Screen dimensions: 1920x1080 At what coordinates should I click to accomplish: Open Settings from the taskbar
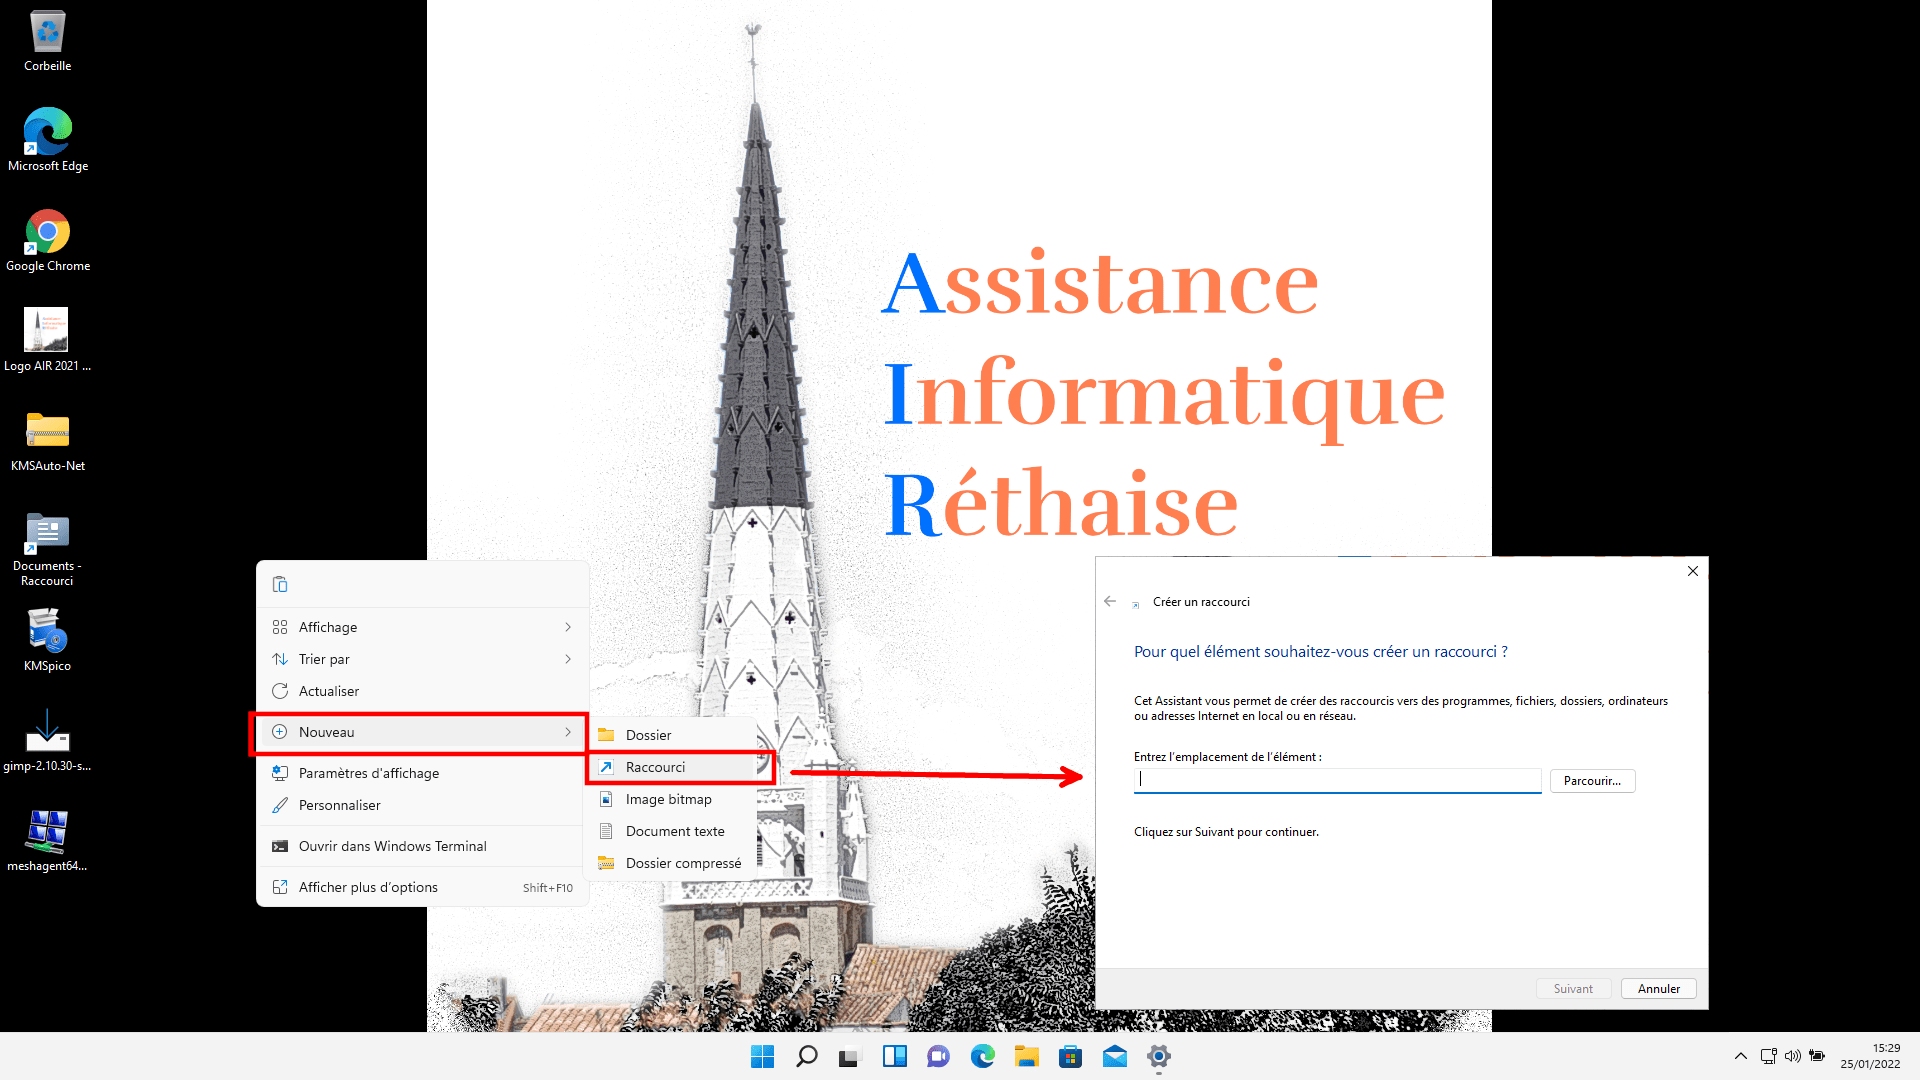1158,1056
